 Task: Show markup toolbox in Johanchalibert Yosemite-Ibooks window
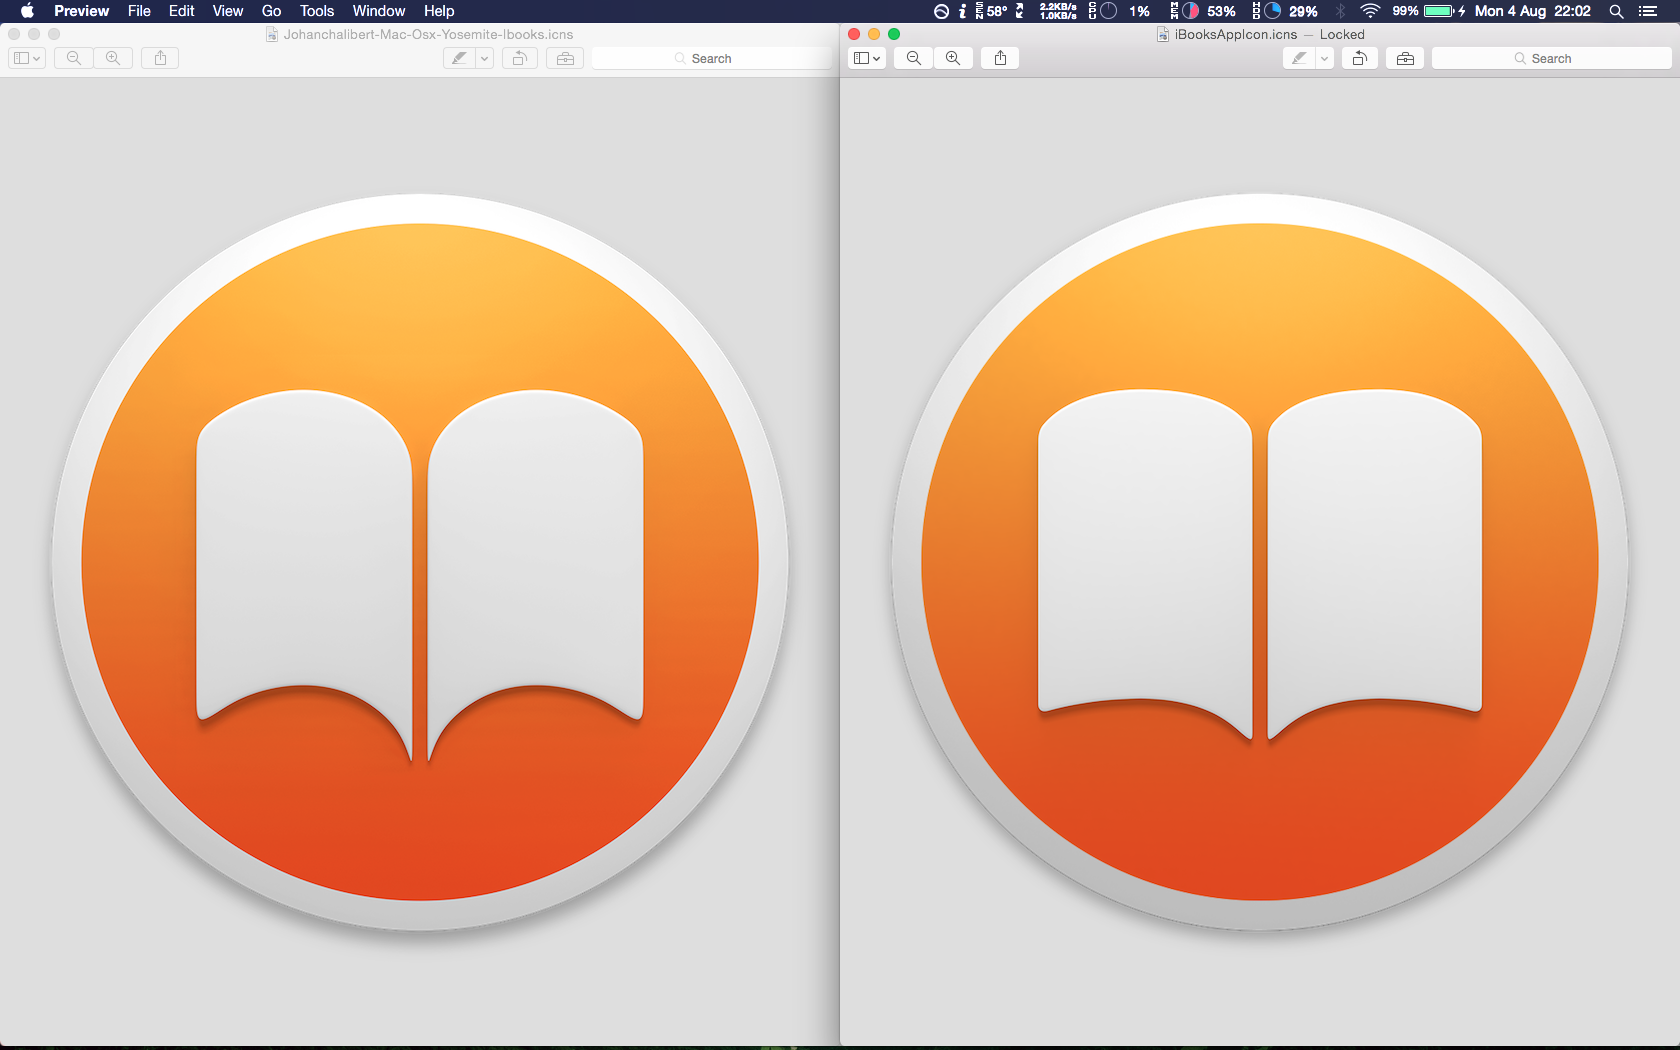(x=565, y=58)
